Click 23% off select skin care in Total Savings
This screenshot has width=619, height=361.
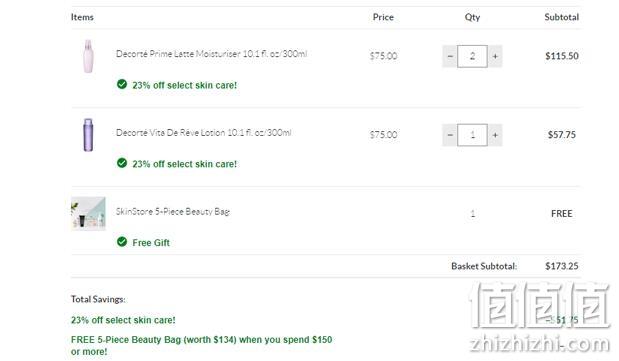coord(123,320)
